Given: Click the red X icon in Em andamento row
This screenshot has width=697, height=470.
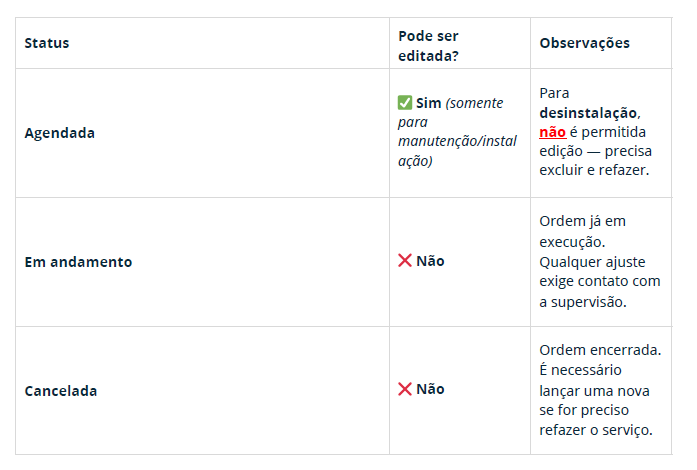Looking at the screenshot, I should 405,261.
